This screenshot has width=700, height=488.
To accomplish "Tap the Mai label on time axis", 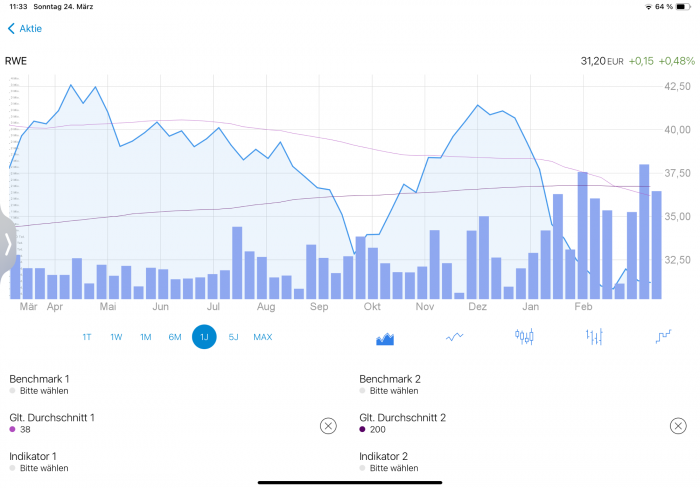I will click(108, 307).
